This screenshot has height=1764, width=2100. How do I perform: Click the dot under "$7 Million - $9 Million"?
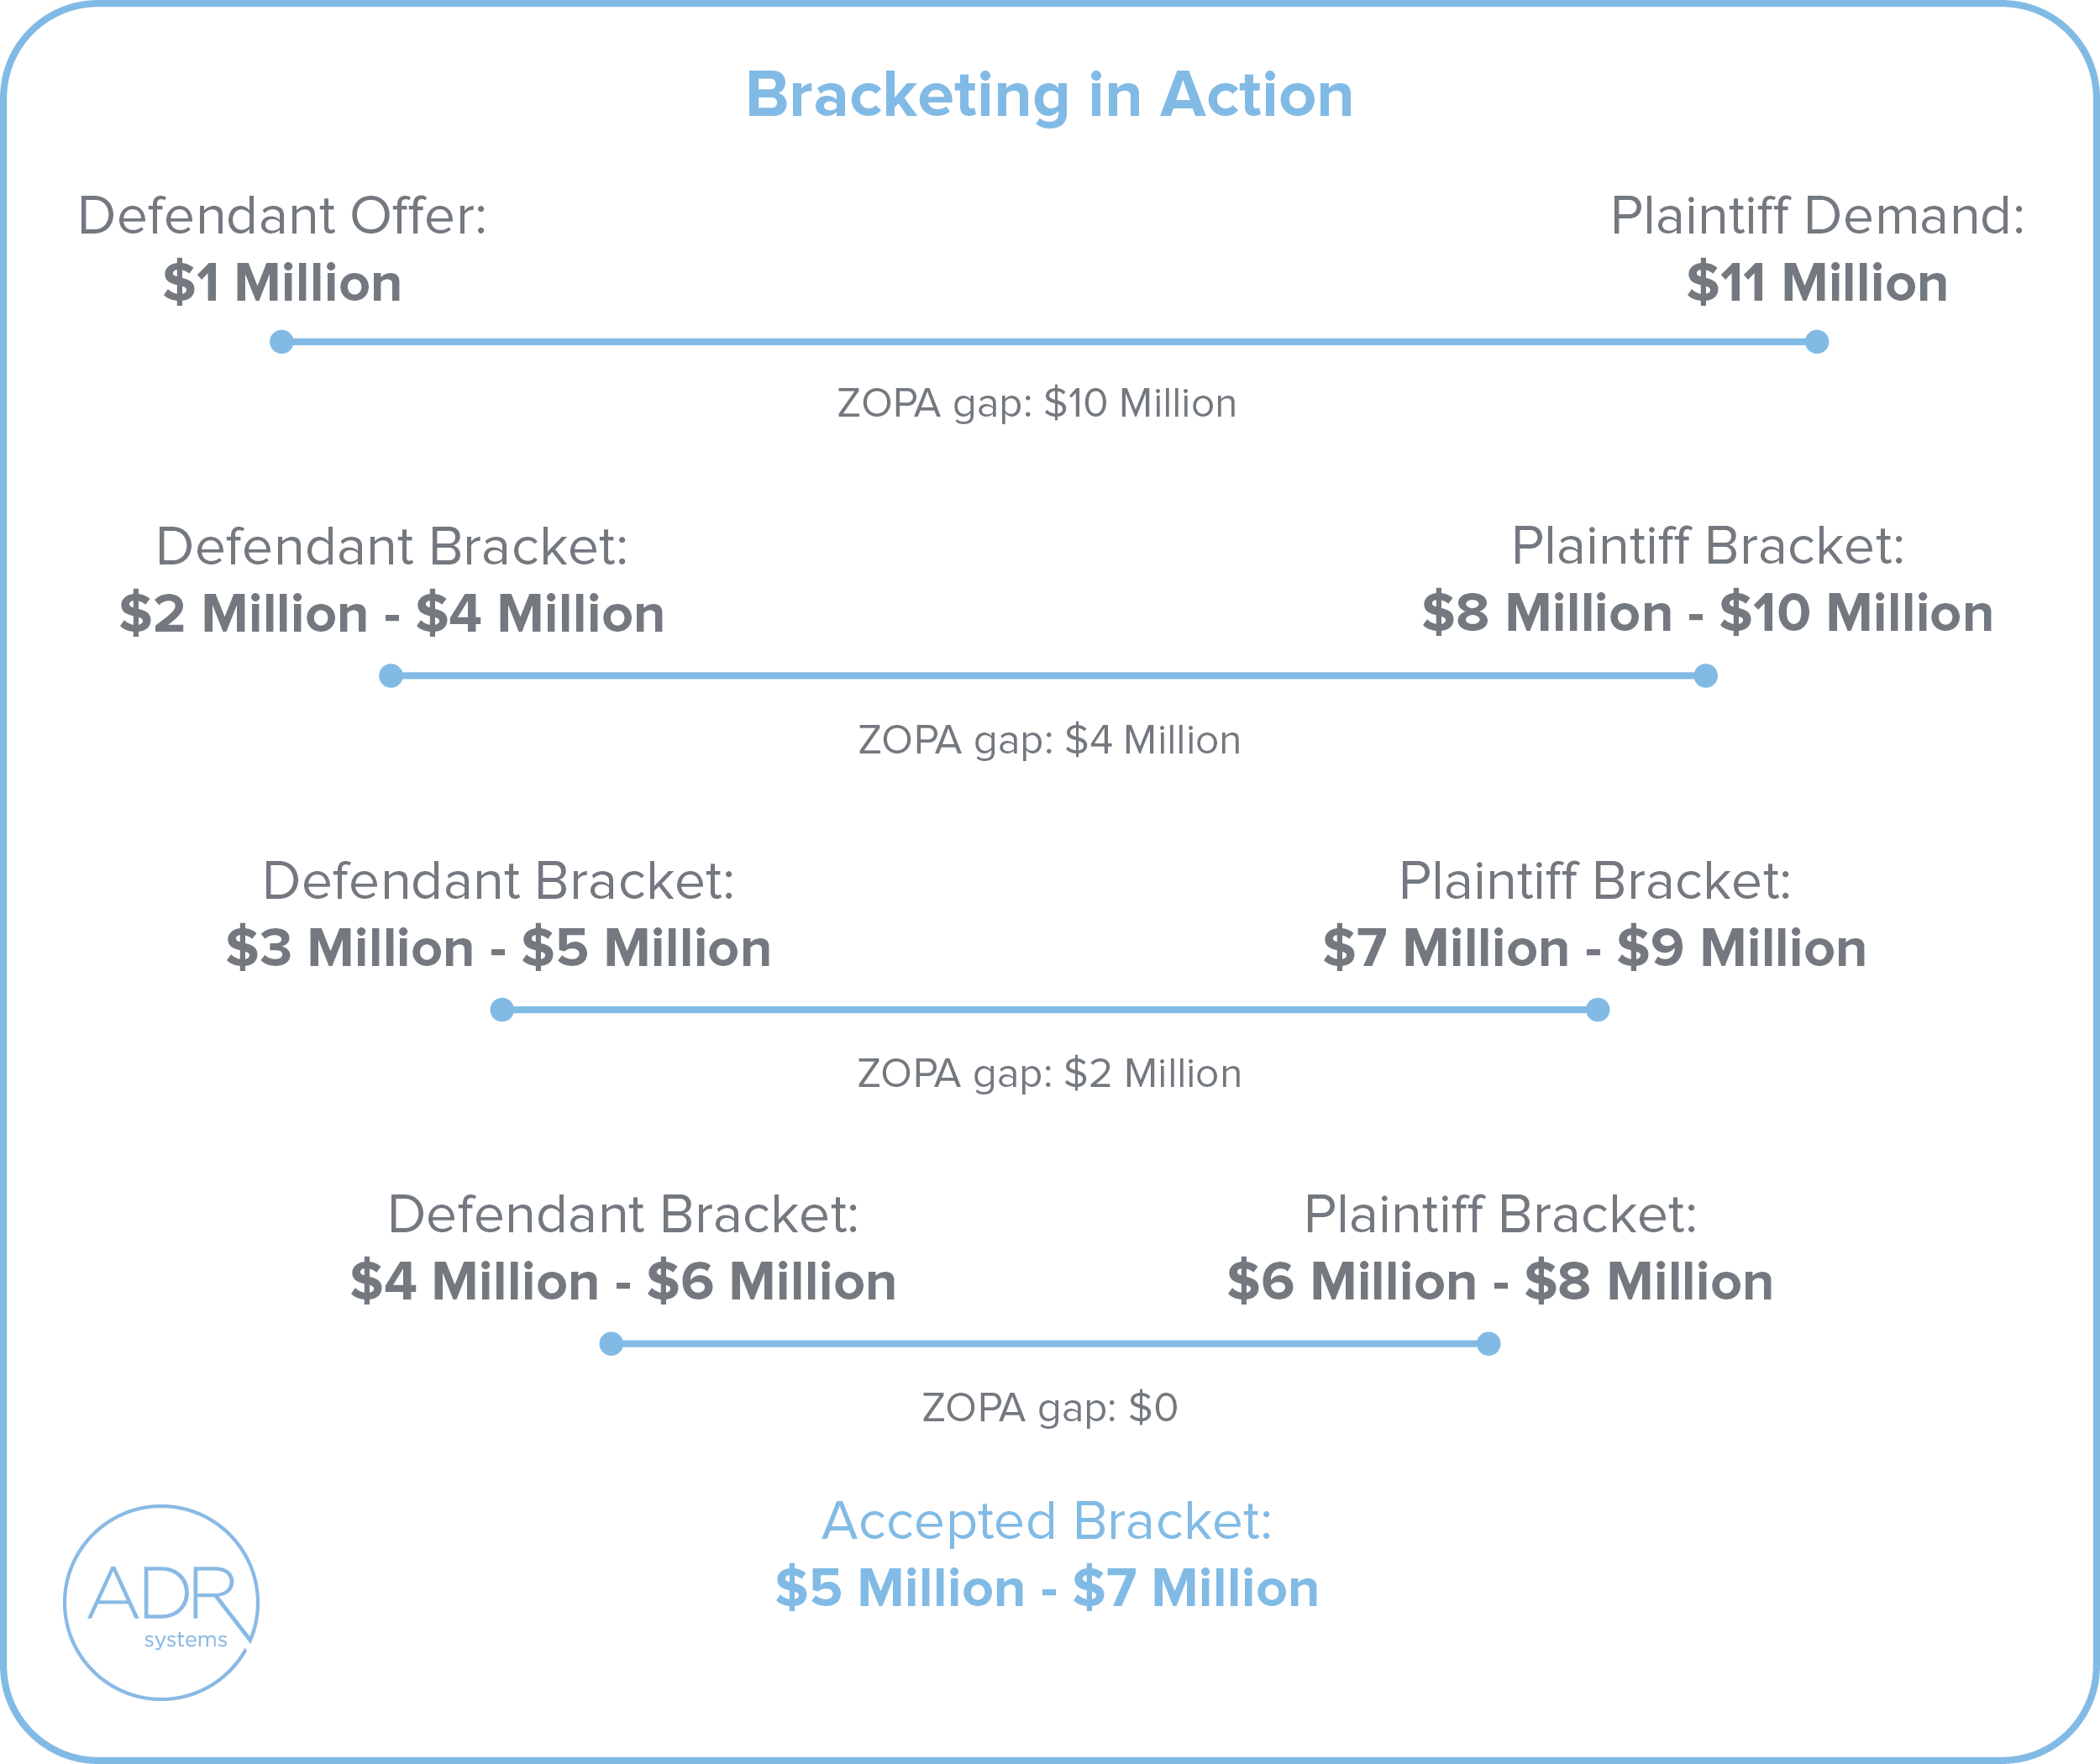[x=1598, y=1010]
